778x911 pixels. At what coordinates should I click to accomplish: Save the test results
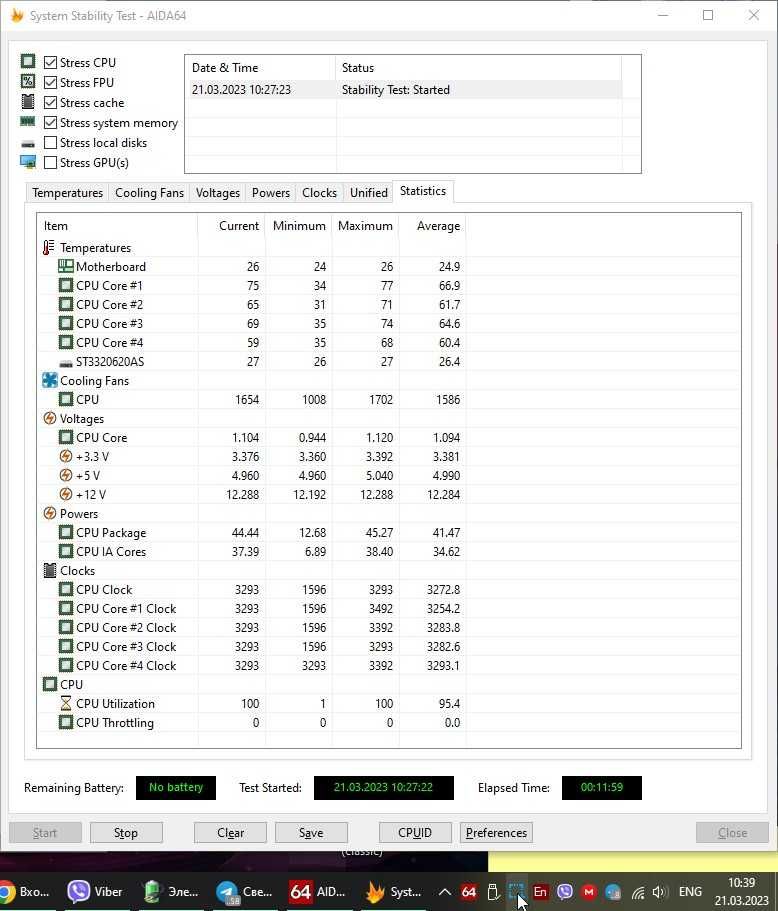tap(311, 833)
